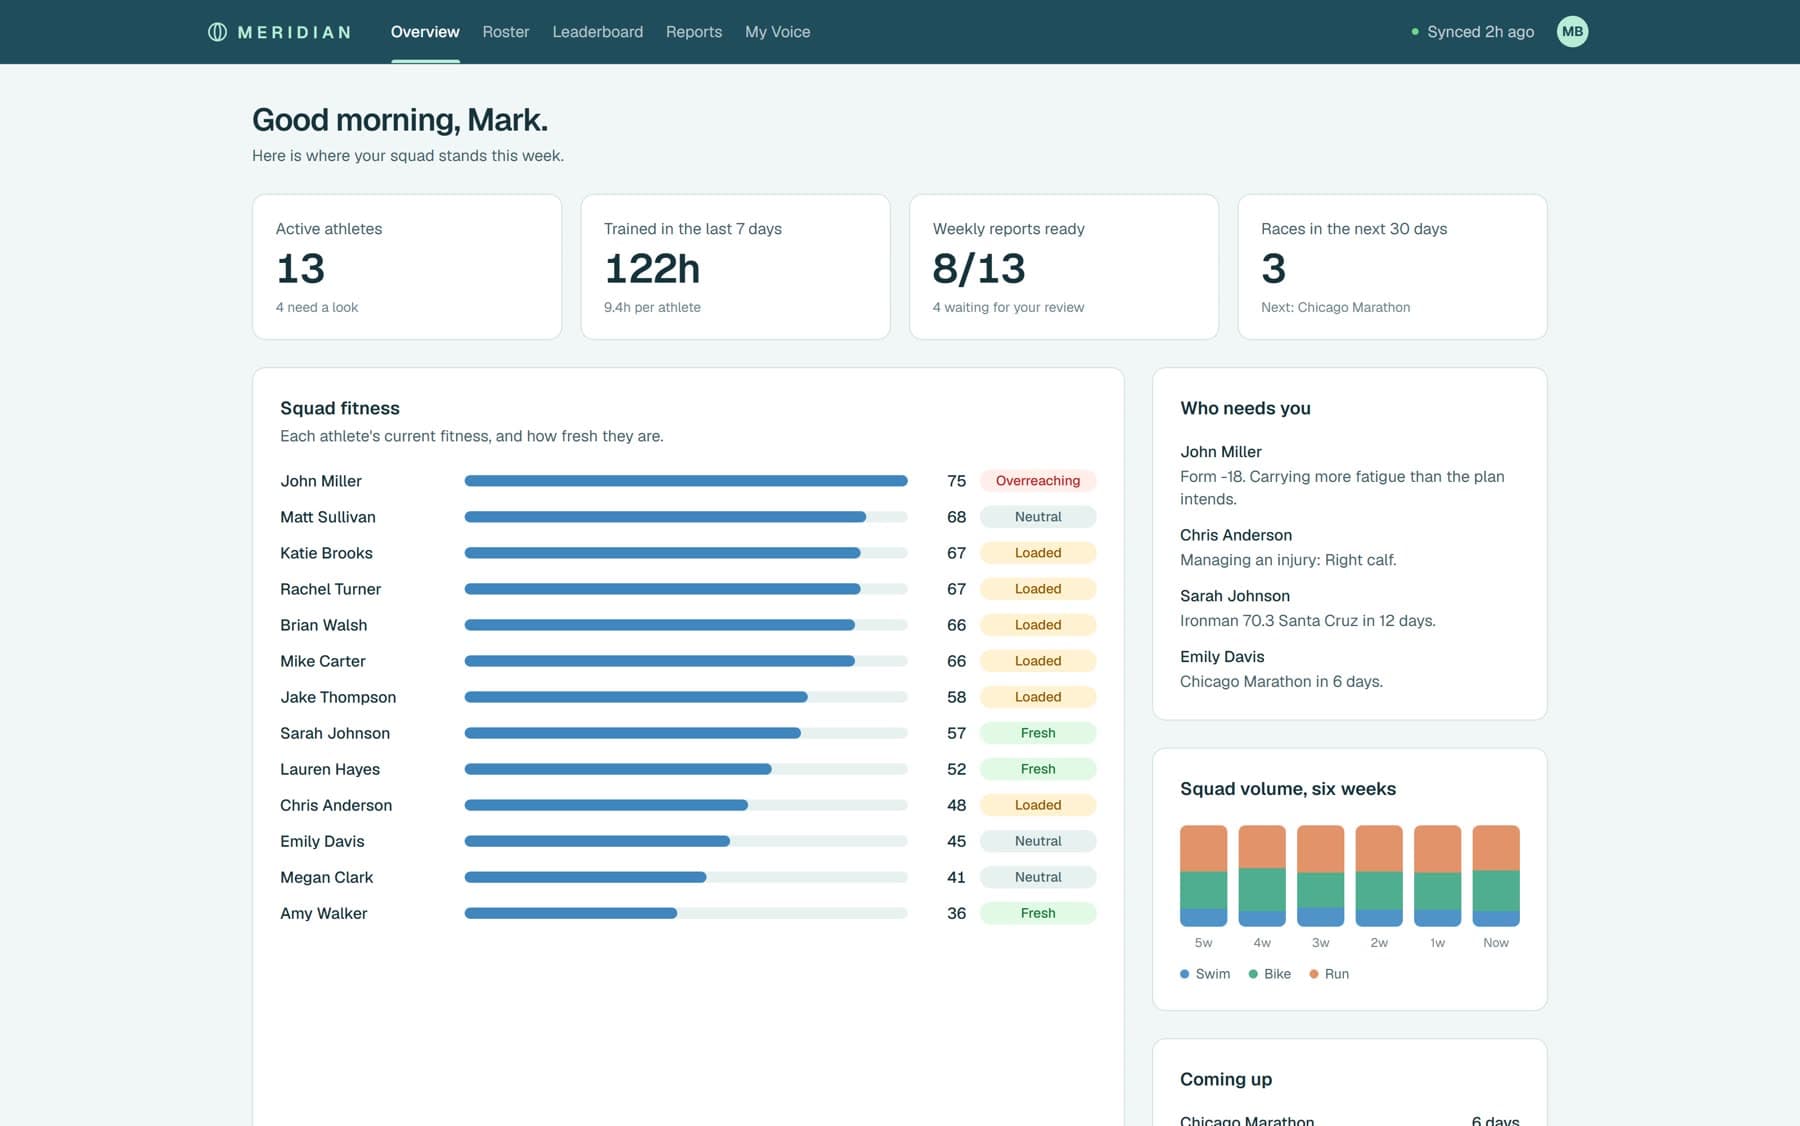The width and height of the screenshot is (1800, 1126).
Task: Click Chicago Marathon under Coming up
Action: [x=1247, y=1121]
